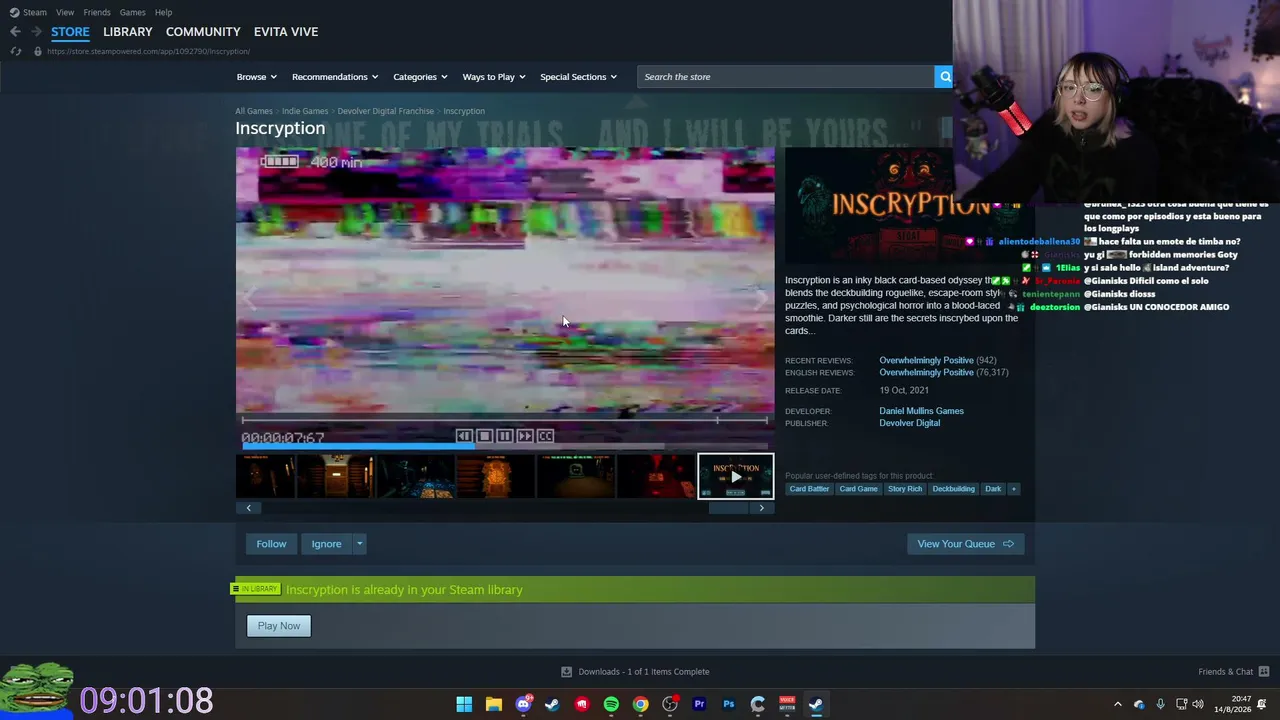This screenshot has height=720, width=1280.
Task: Fast-forward the trailer video
Action: (525, 436)
